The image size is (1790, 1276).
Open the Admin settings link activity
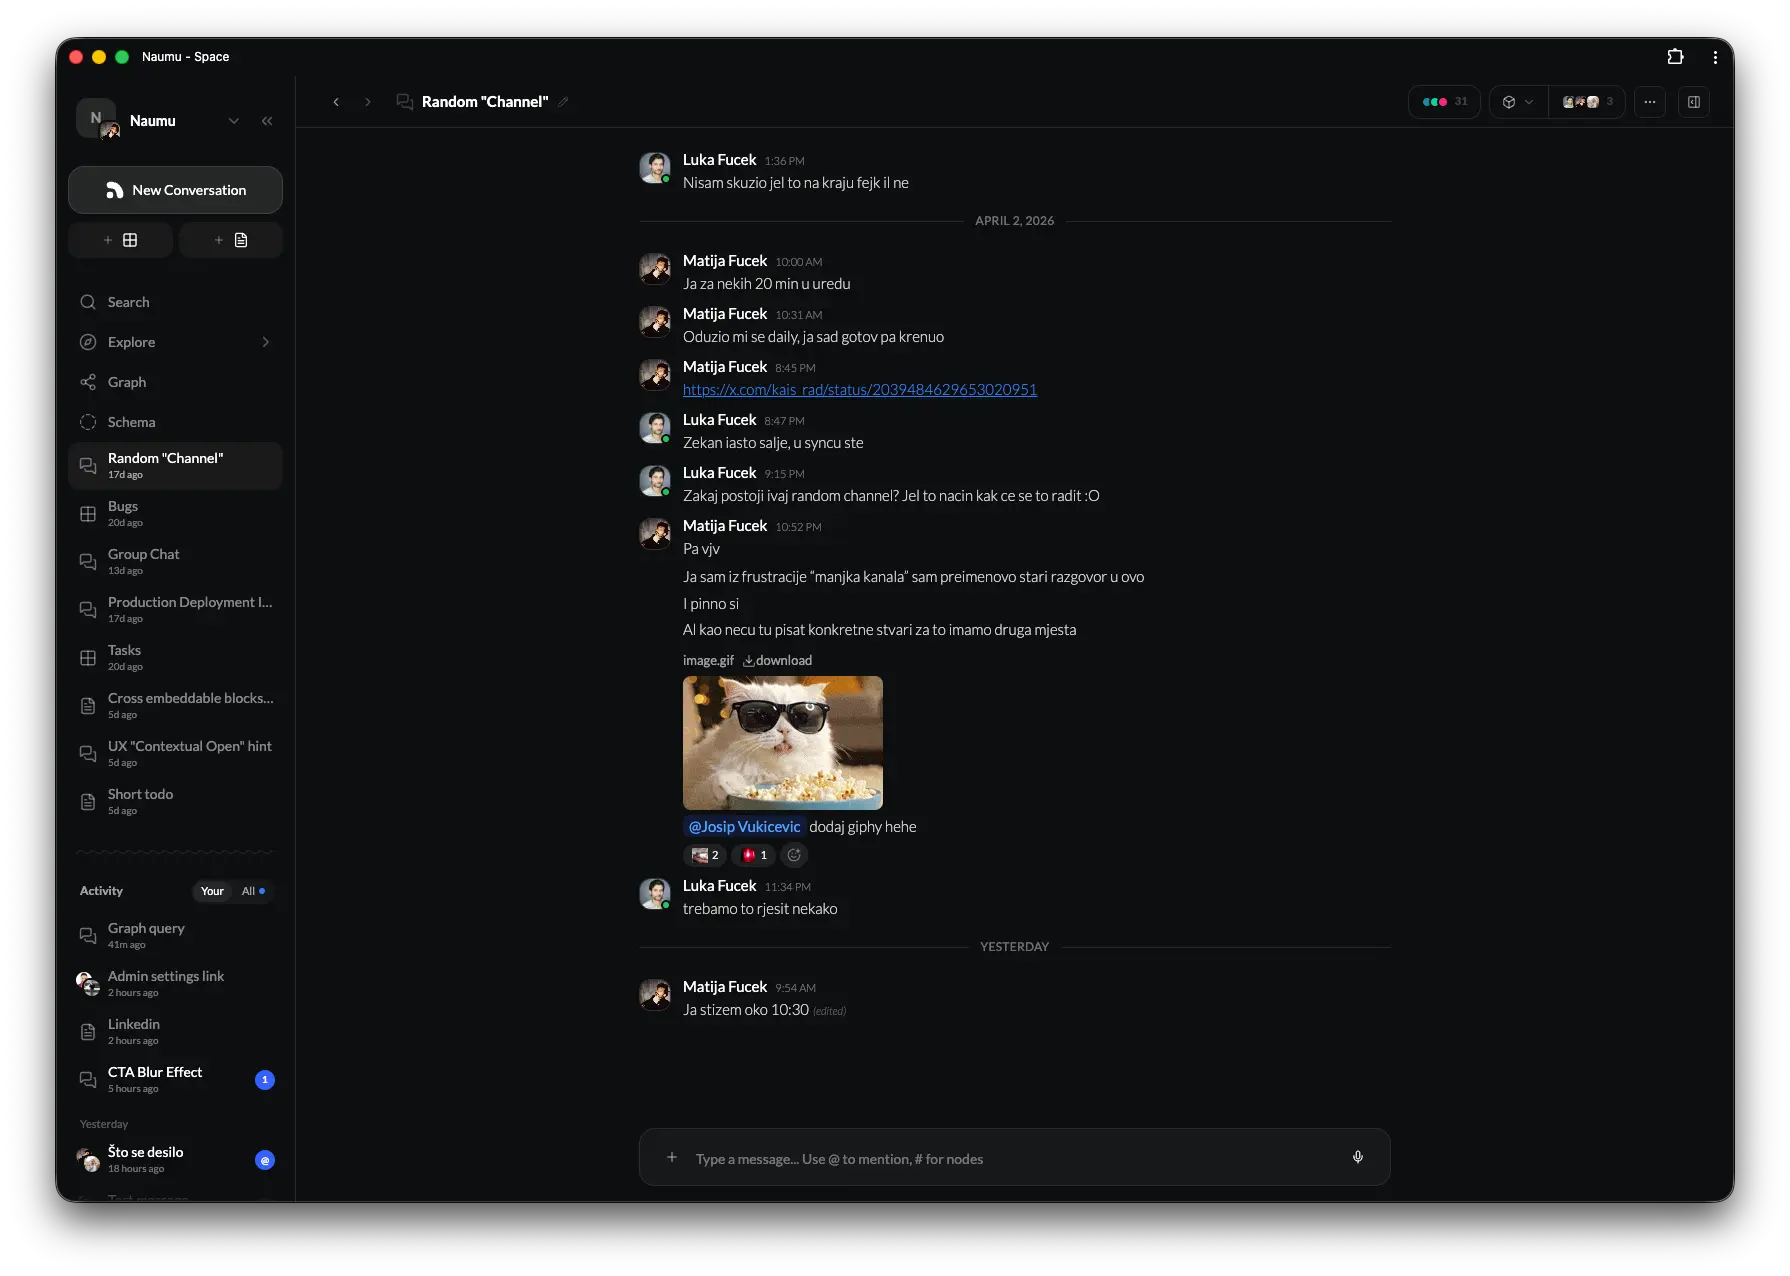(175, 984)
